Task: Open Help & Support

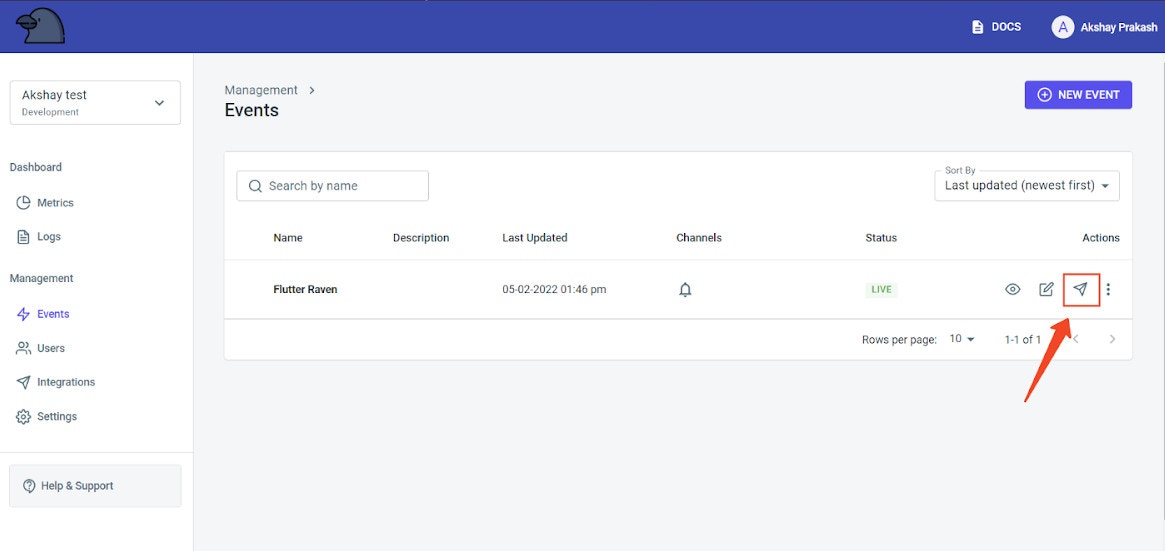Action: point(95,486)
